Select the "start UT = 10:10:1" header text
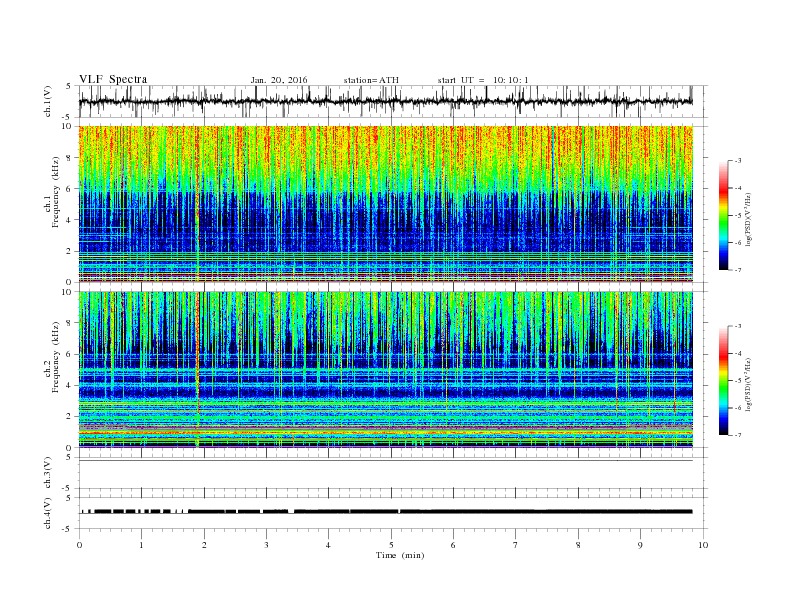The image size is (792, 612). (483, 80)
